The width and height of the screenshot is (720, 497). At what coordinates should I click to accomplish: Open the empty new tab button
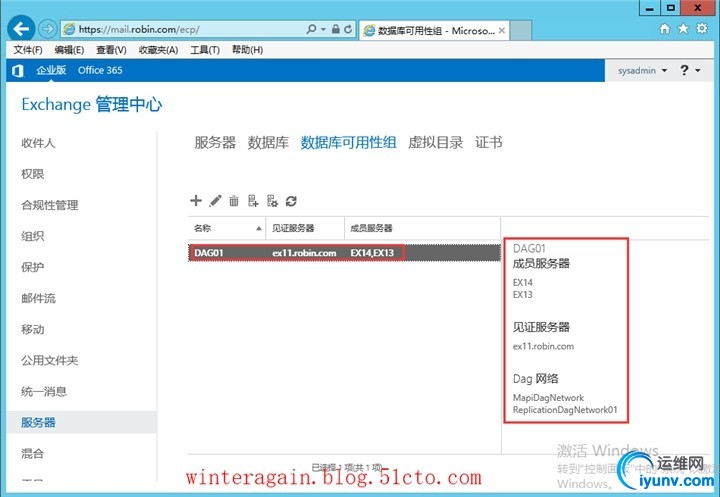coord(521,30)
